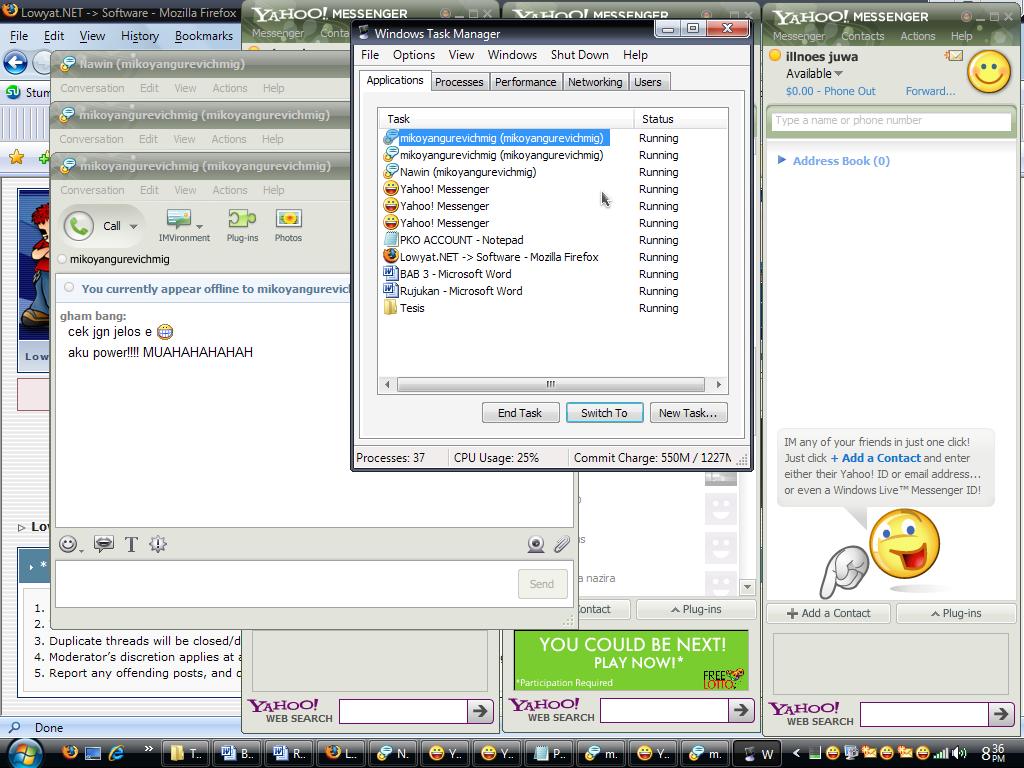The height and width of the screenshot is (768, 1024).
Task: Switch to the Processes tab
Action: click(x=459, y=82)
